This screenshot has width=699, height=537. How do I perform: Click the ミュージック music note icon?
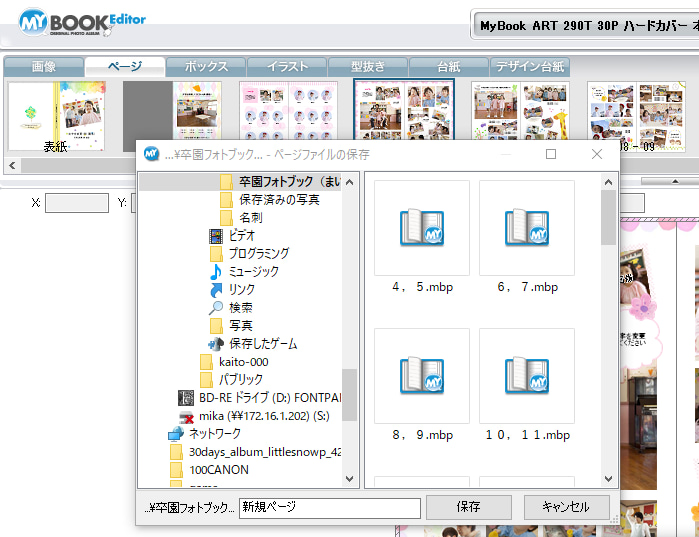click(216, 271)
